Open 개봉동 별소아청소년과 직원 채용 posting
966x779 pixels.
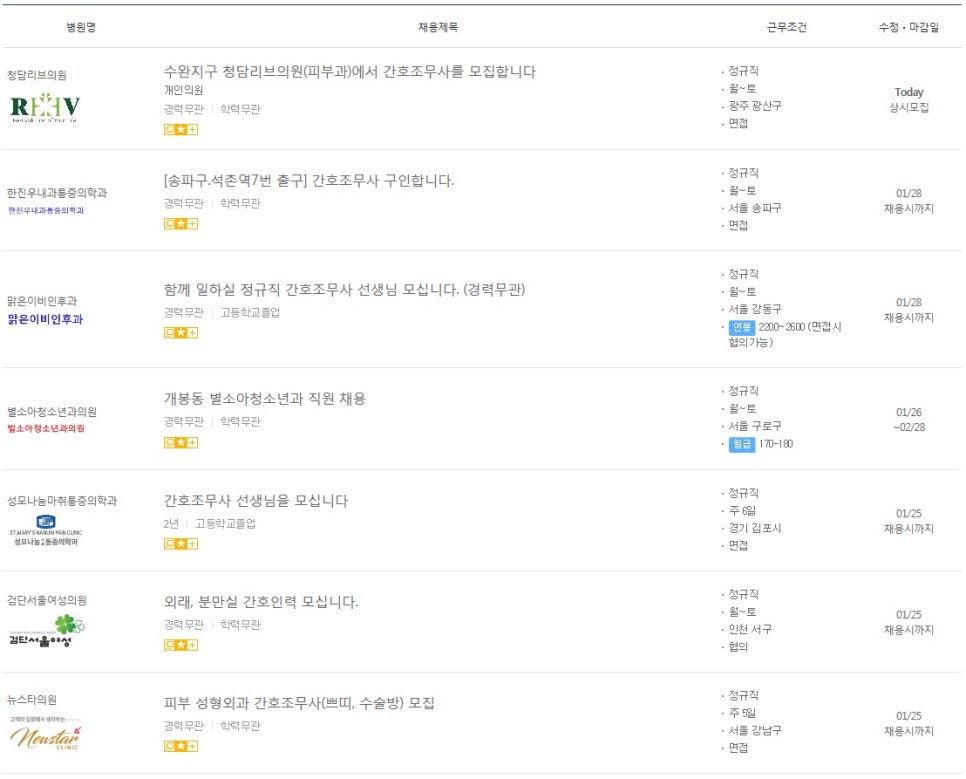(x=264, y=398)
